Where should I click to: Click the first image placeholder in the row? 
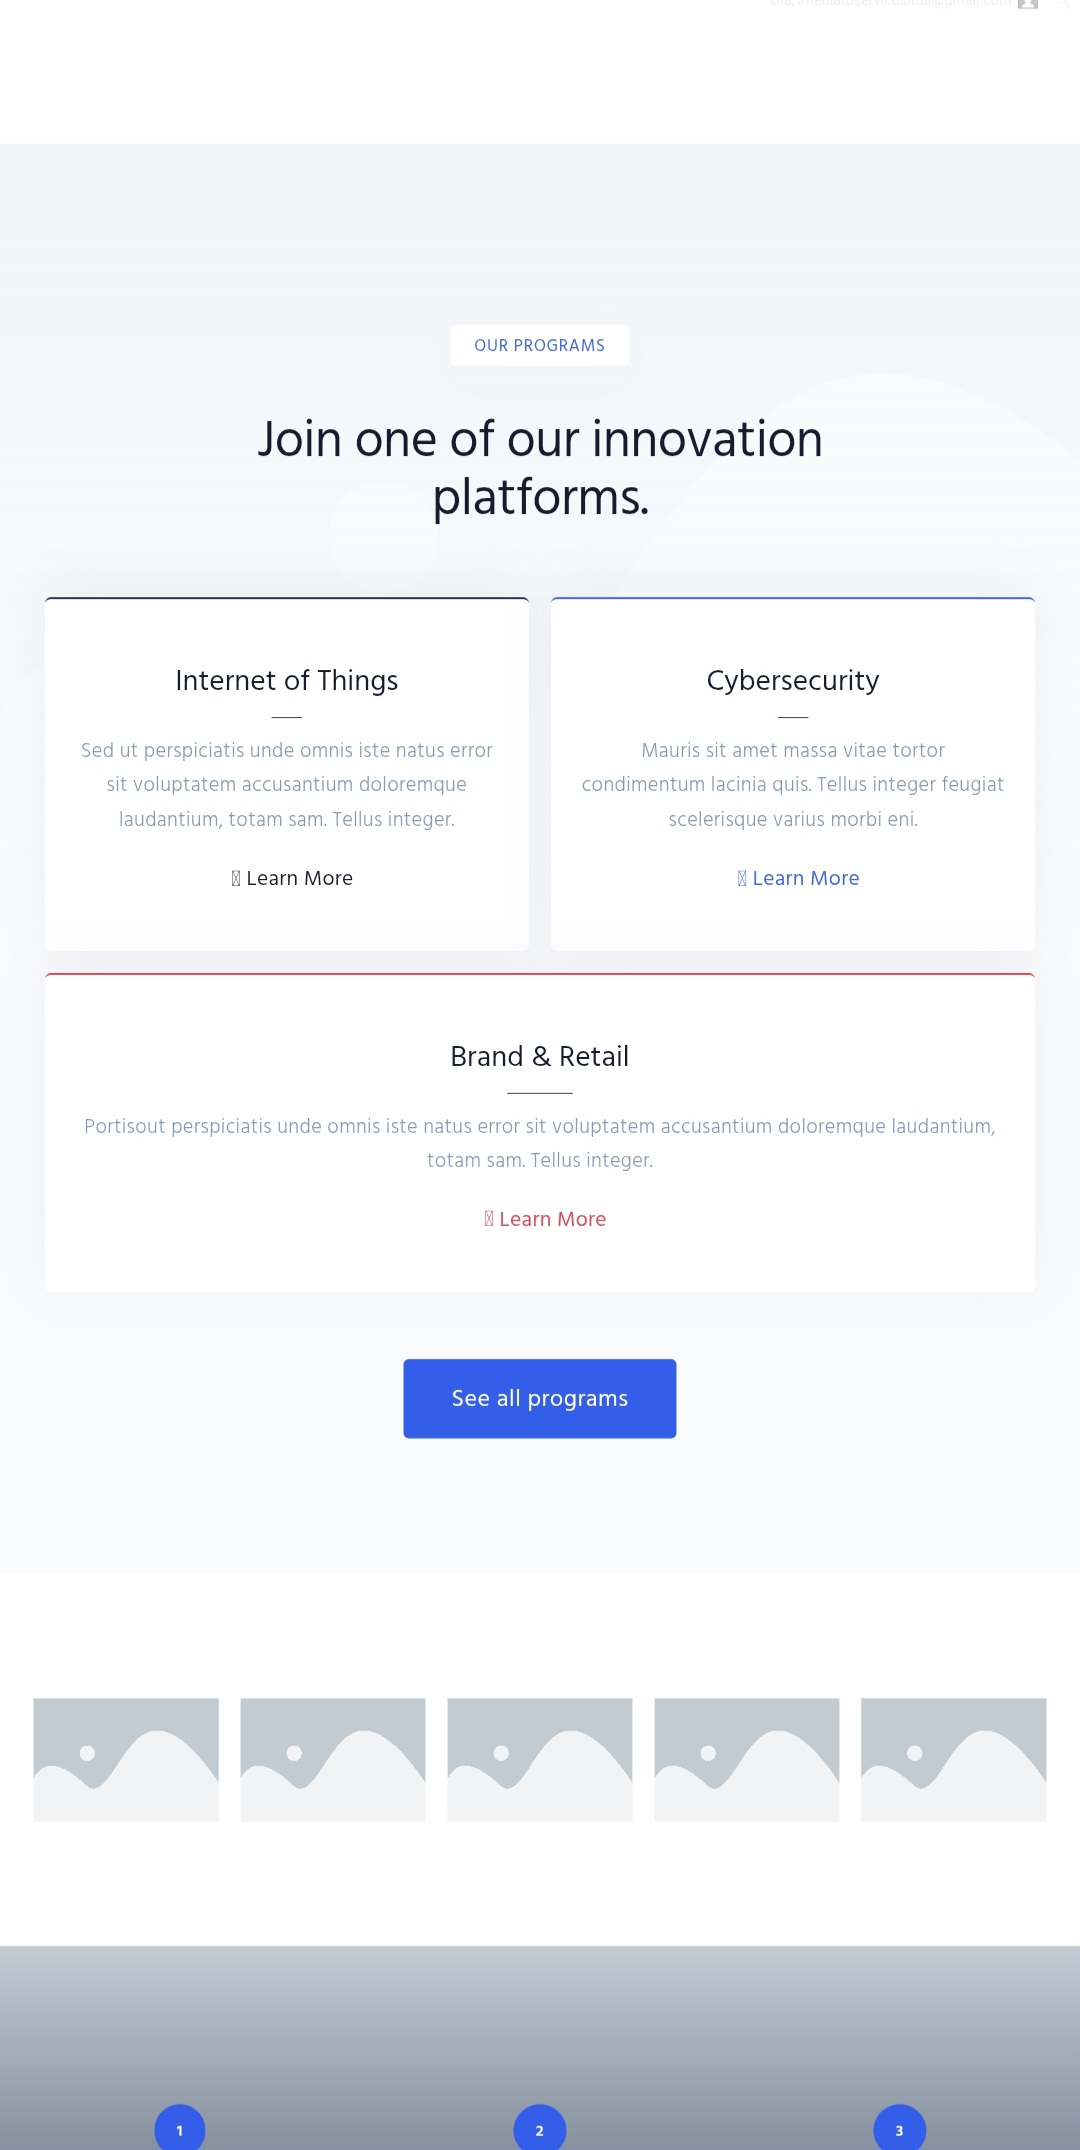(x=126, y=1759)
